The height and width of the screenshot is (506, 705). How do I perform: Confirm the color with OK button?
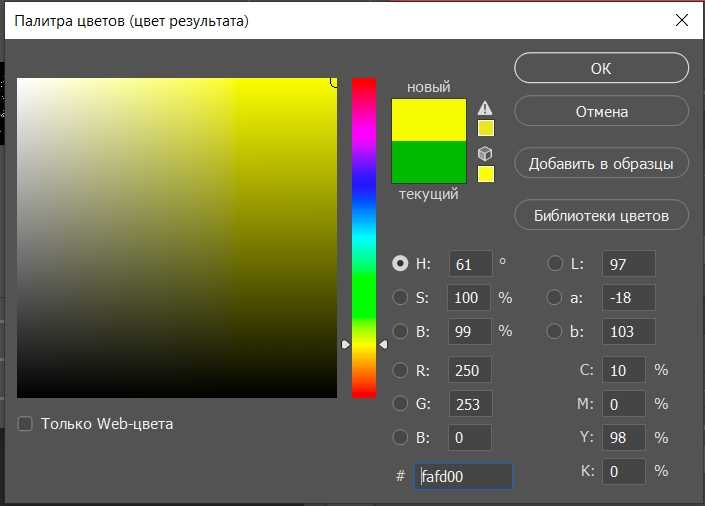(x=601, y=68)
